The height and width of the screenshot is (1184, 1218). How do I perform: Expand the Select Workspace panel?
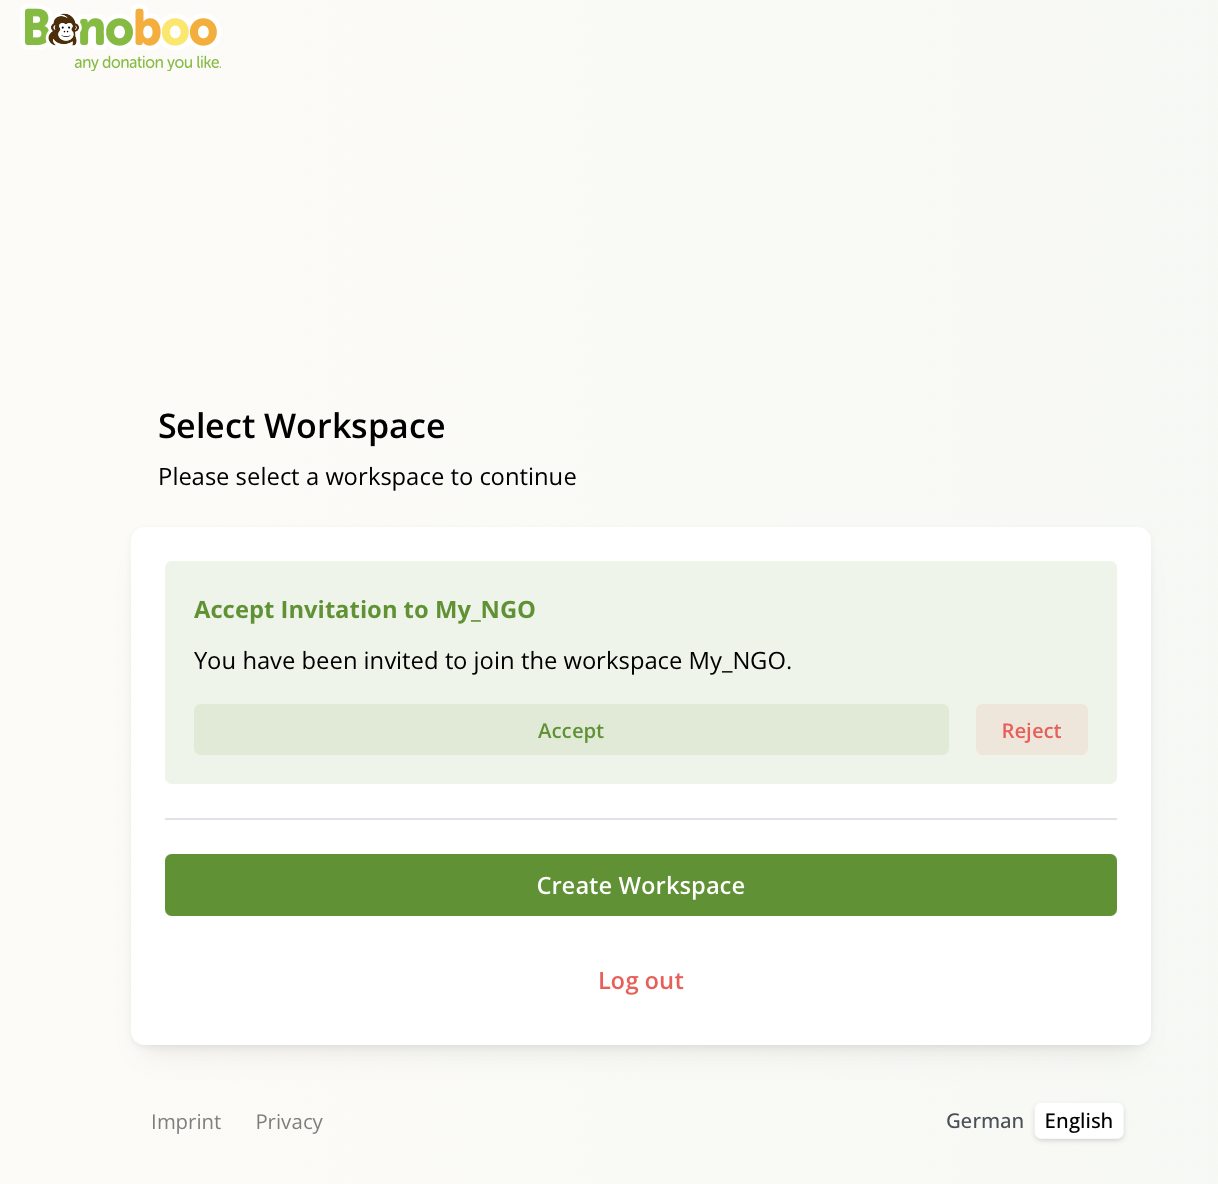pos(640,786)
